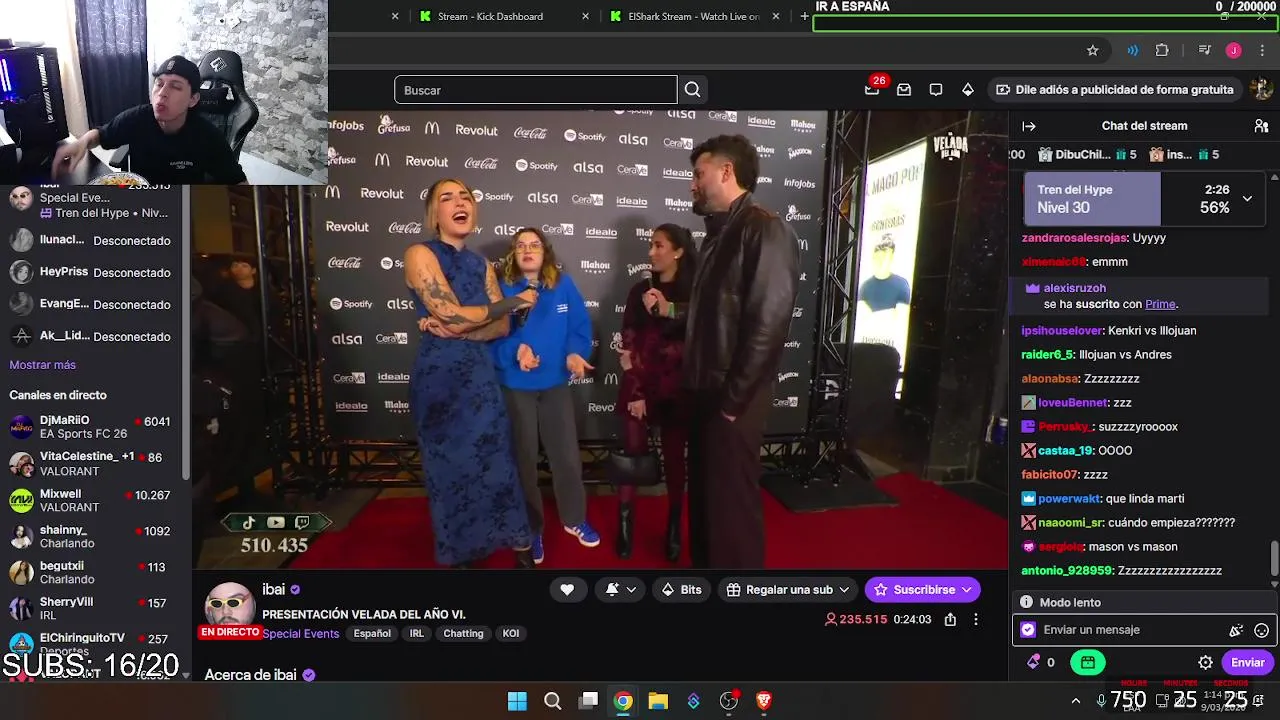1280x720 pixels.
Task: Open Special Events category link
Action: [301, 634]
